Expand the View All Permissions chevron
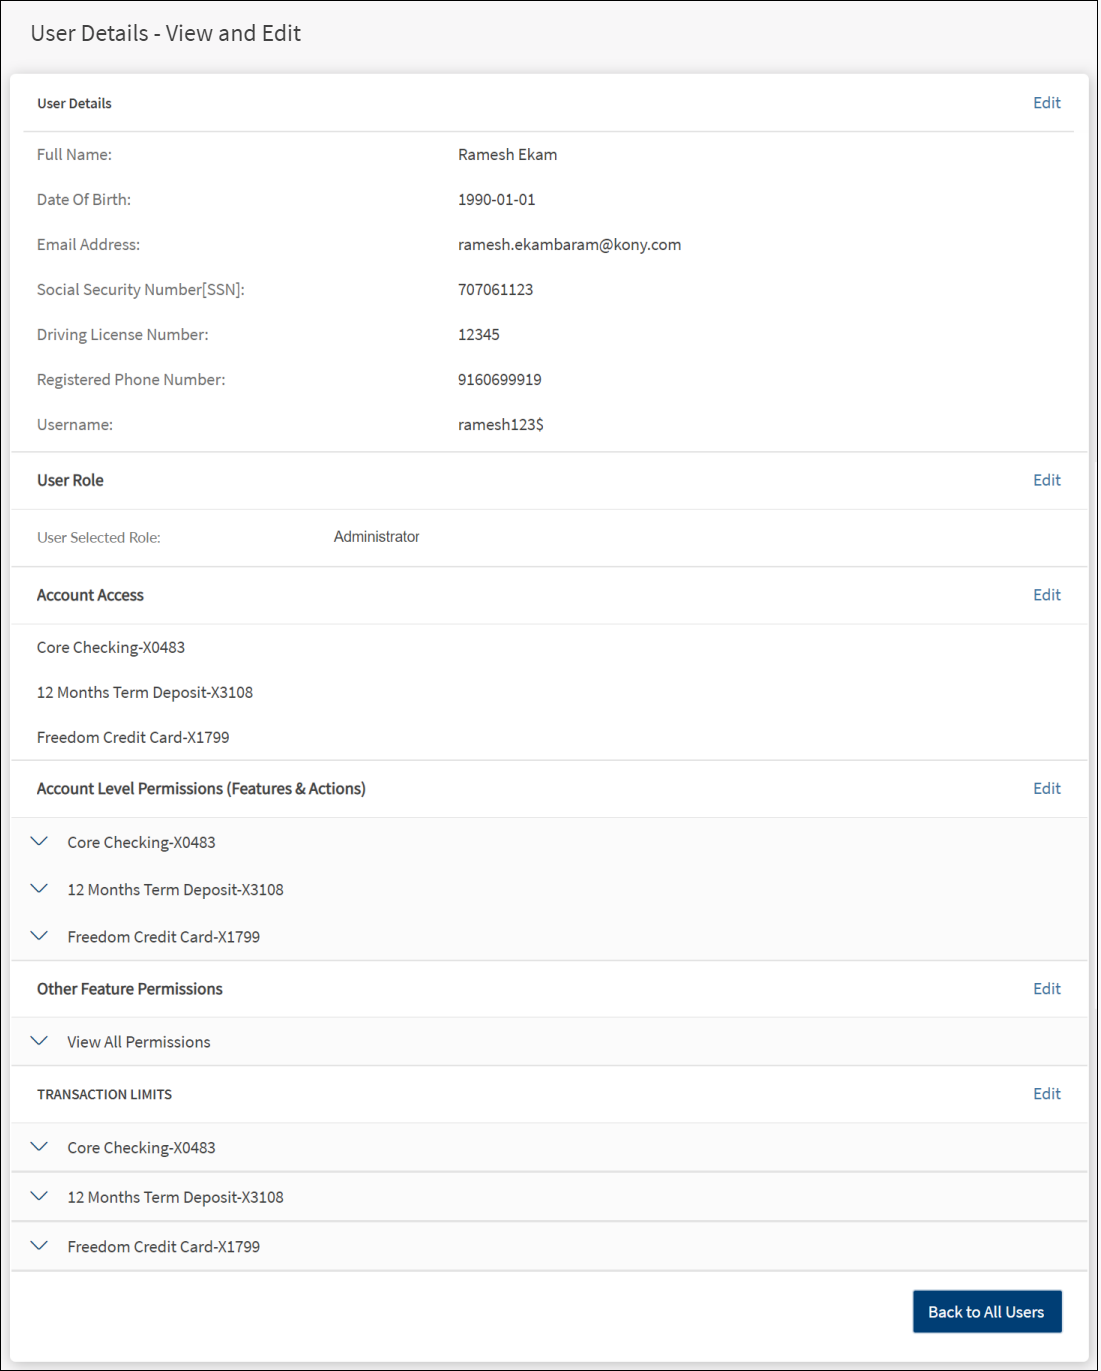 click(40, 1041)
